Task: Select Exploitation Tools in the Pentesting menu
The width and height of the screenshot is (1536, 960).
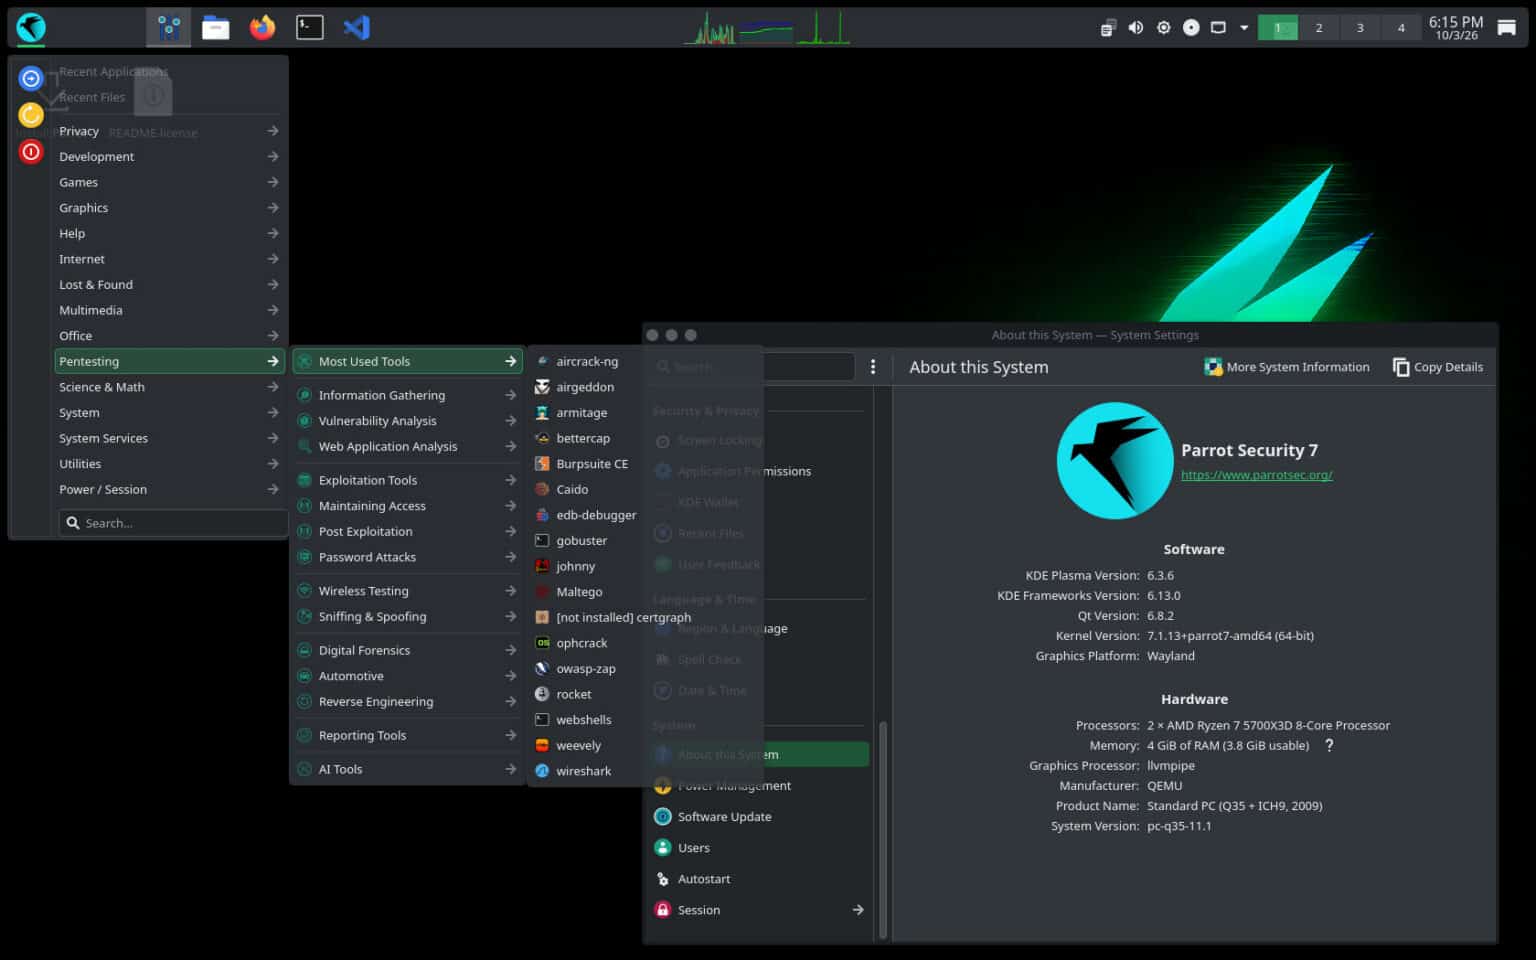Action: (407, 481)
